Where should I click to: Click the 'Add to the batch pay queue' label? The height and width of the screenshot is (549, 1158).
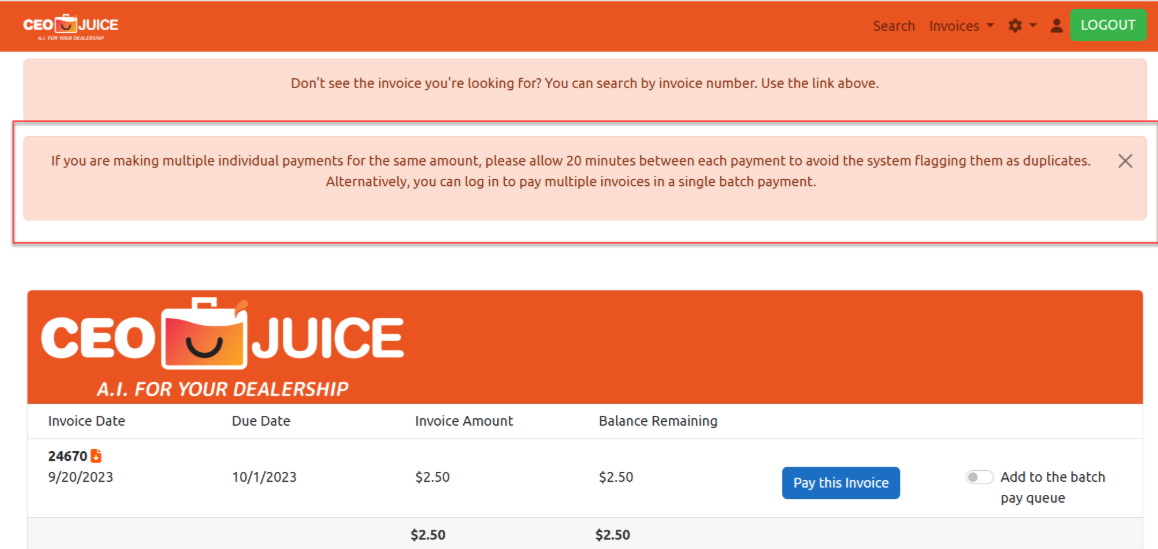click(1053, 488)
